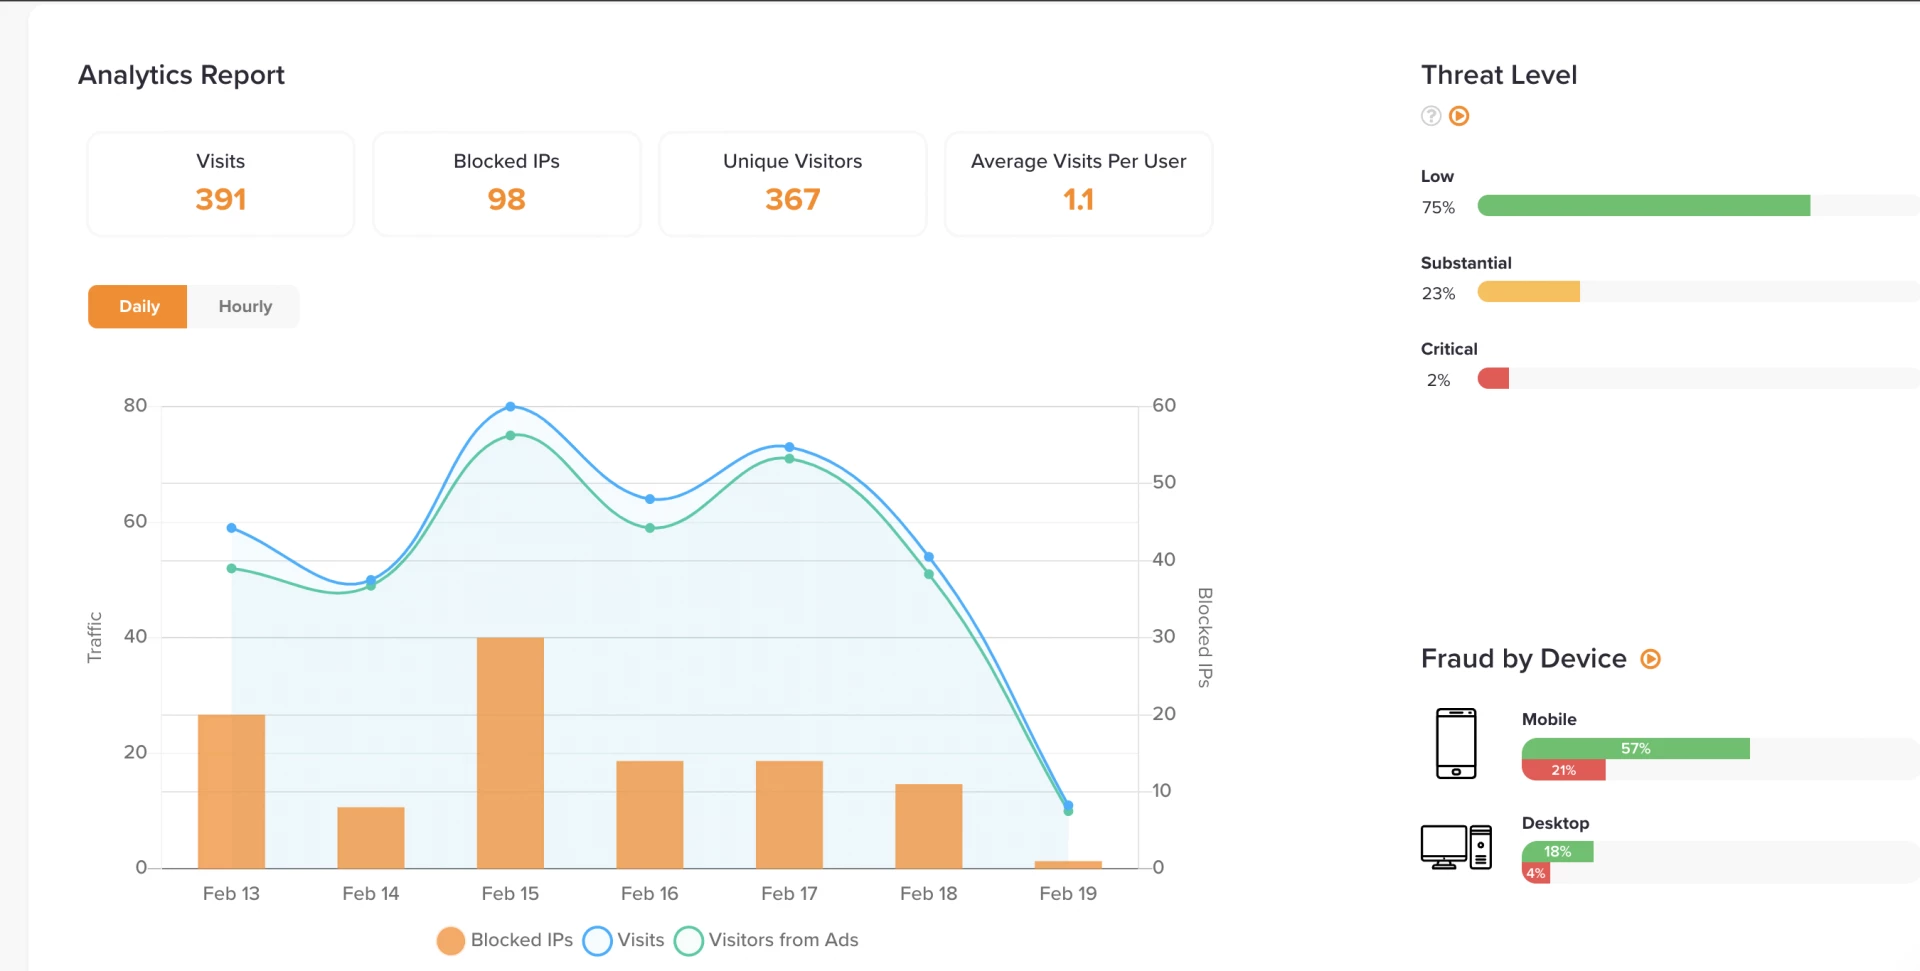
Task: Open the Blocked IPs 98 stat card
Action: pos(506,184)
